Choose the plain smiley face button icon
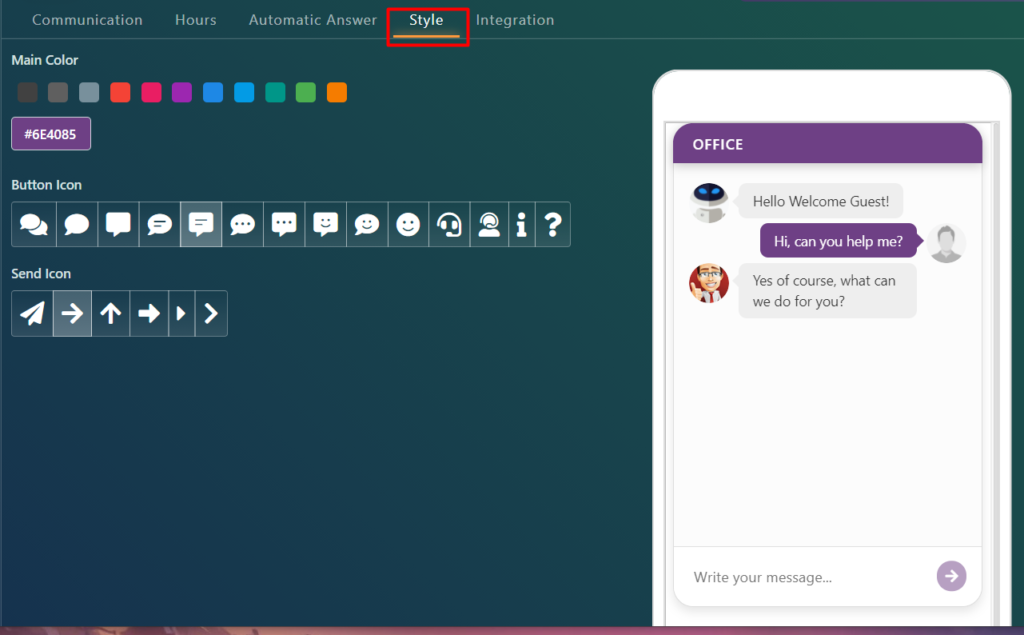The height and width of the screenshot is (635, 1024). point(408,225)
